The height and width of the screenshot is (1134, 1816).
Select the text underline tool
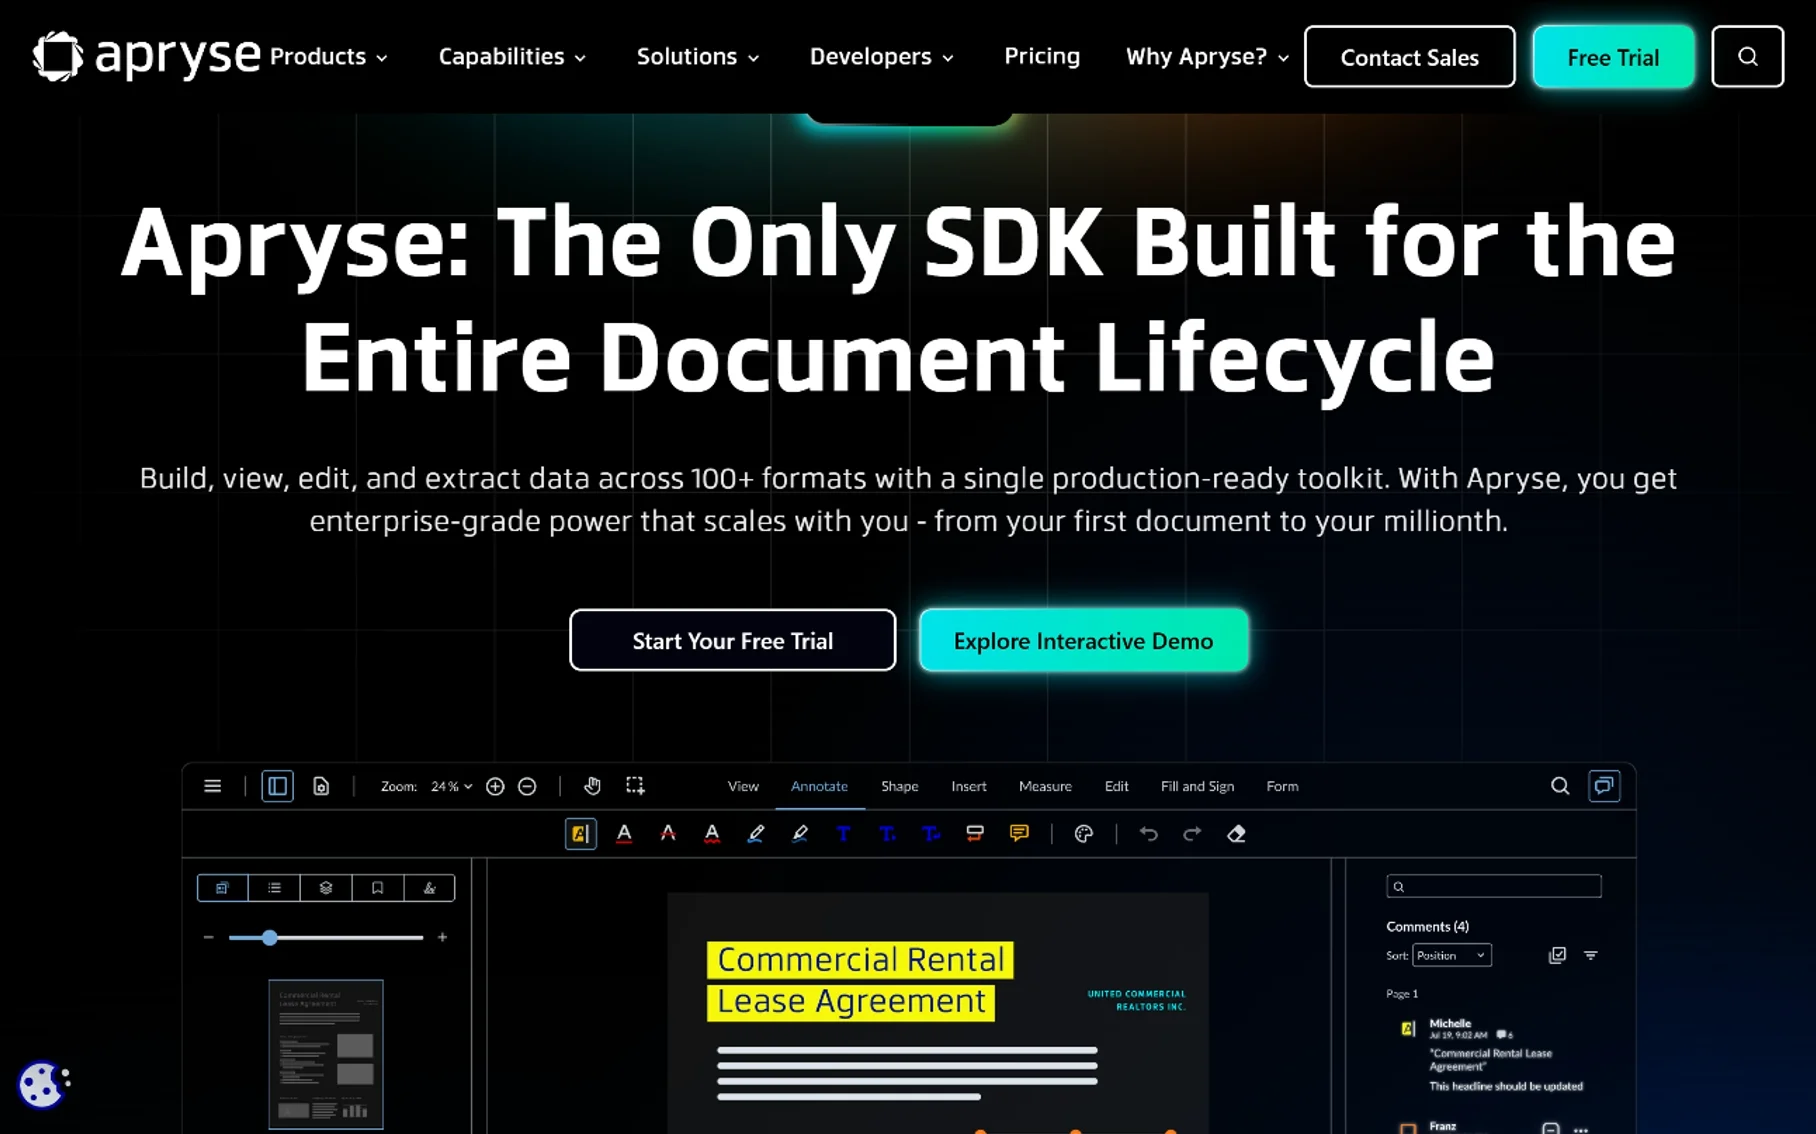click(x=624, y=834)
